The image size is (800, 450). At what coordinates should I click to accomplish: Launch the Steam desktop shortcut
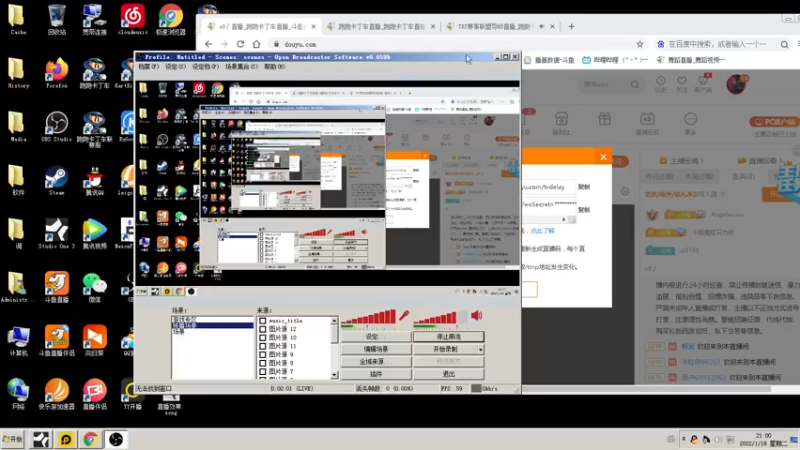56,179
